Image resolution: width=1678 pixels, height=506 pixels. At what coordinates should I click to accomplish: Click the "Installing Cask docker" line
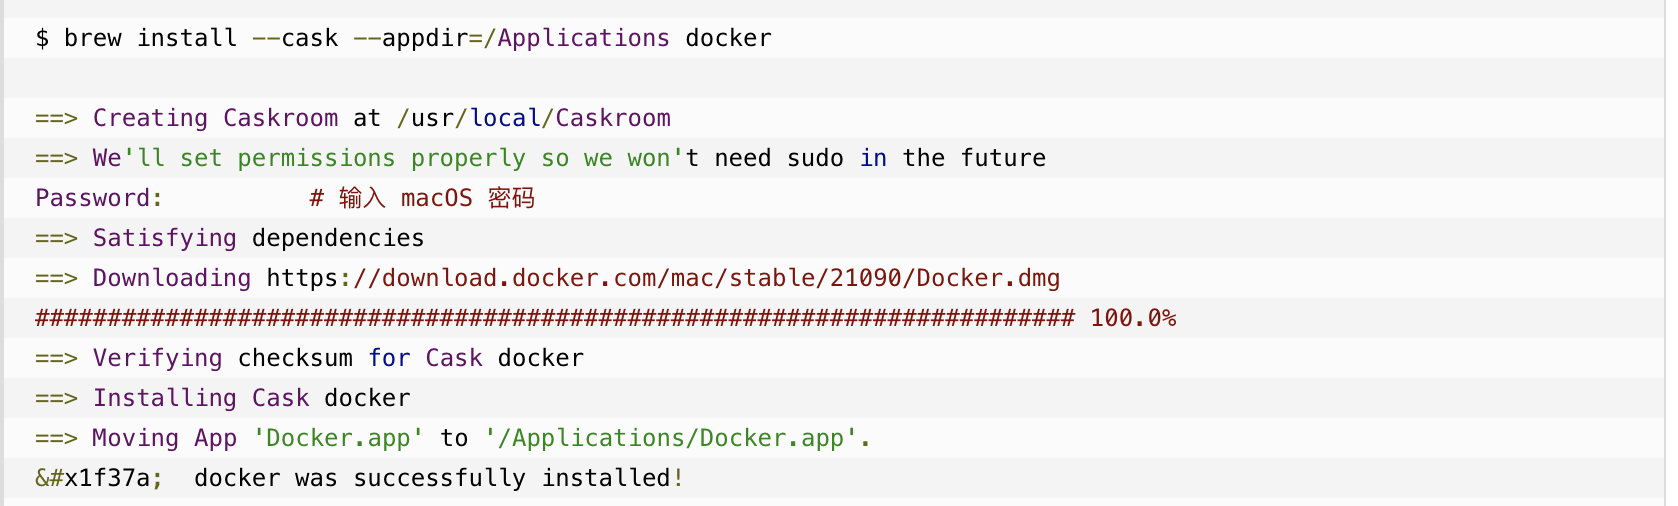(x=251, y=398)
